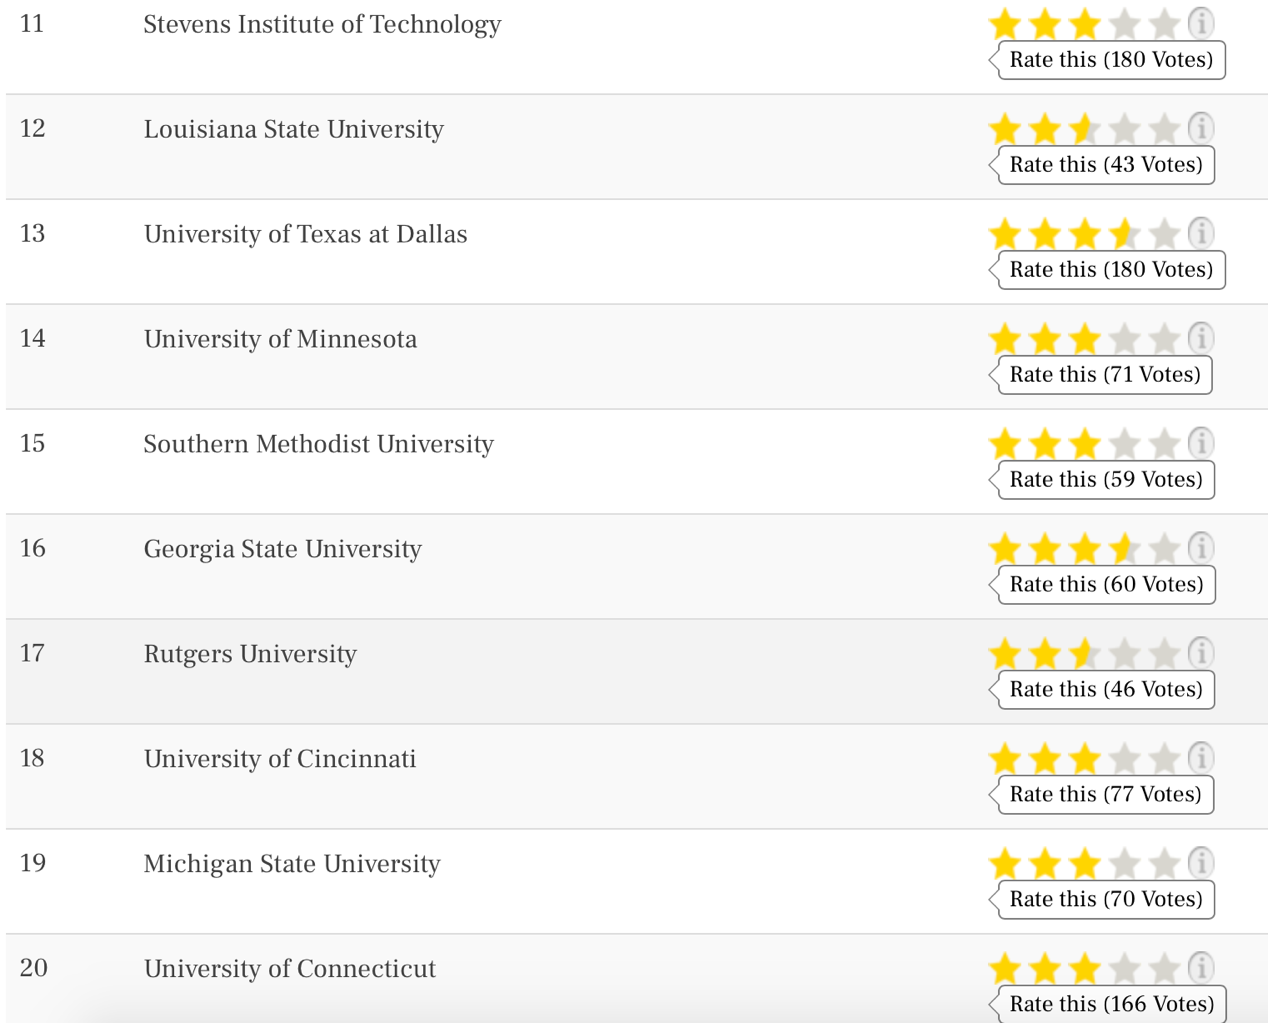Click Rate this (180 Votes) for Stevens

[1111, 60]
